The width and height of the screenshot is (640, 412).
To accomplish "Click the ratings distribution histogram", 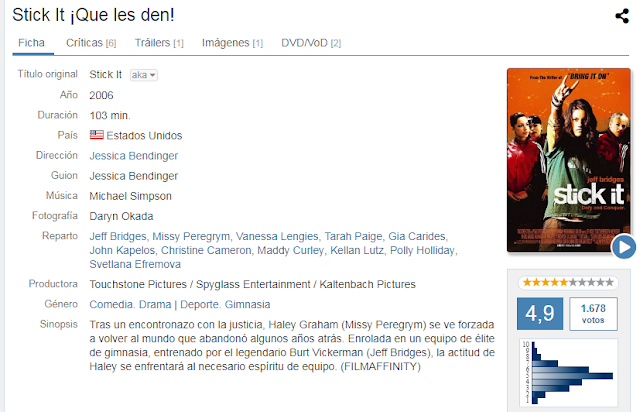I will [569, 373].
